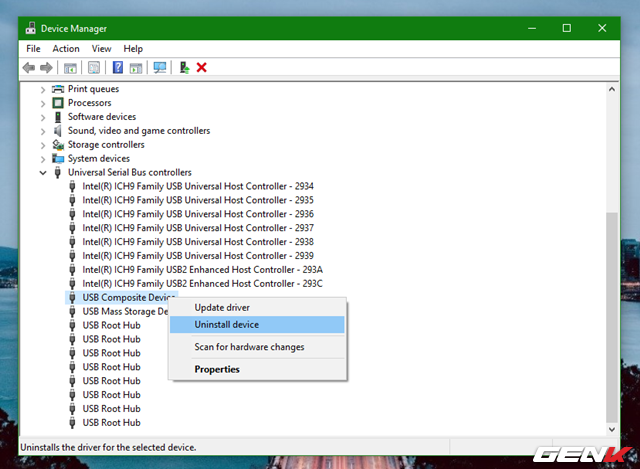Click the Properties sheet toolbar icon

[x=94, y=67]
